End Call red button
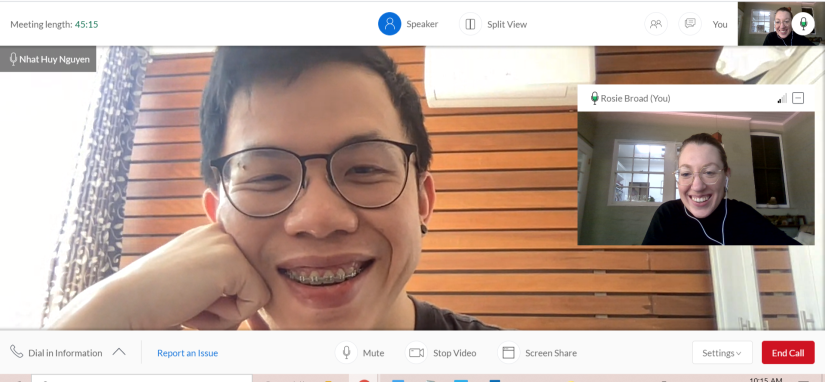Viewport: 825px width, 382px height. [x=788, y=353]
